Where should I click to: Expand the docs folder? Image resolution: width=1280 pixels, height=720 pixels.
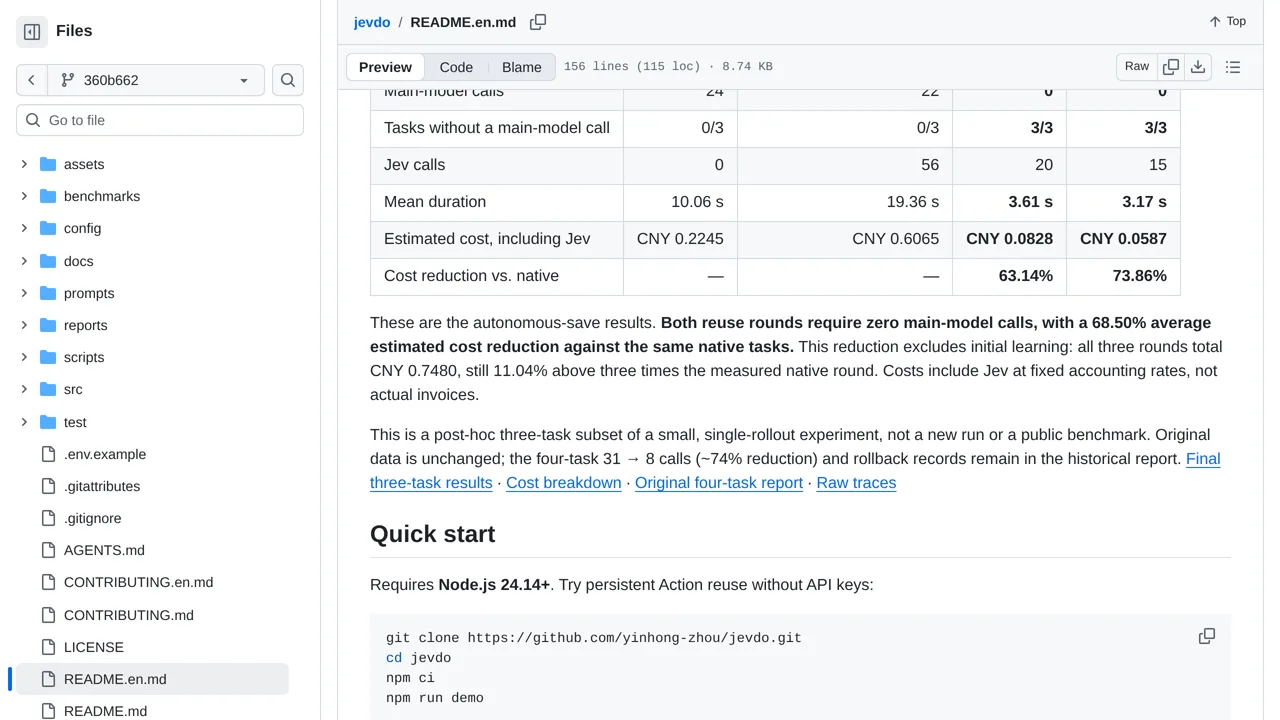[x=24, y=261]
